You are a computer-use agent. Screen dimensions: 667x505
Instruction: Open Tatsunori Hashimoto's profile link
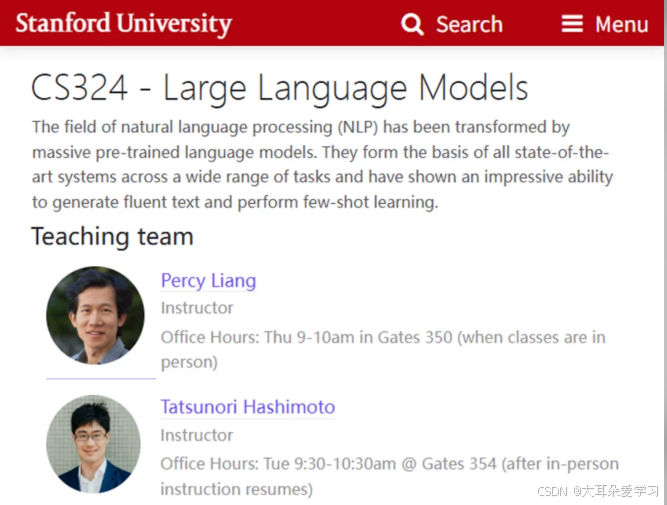click(x=248, y=407)
